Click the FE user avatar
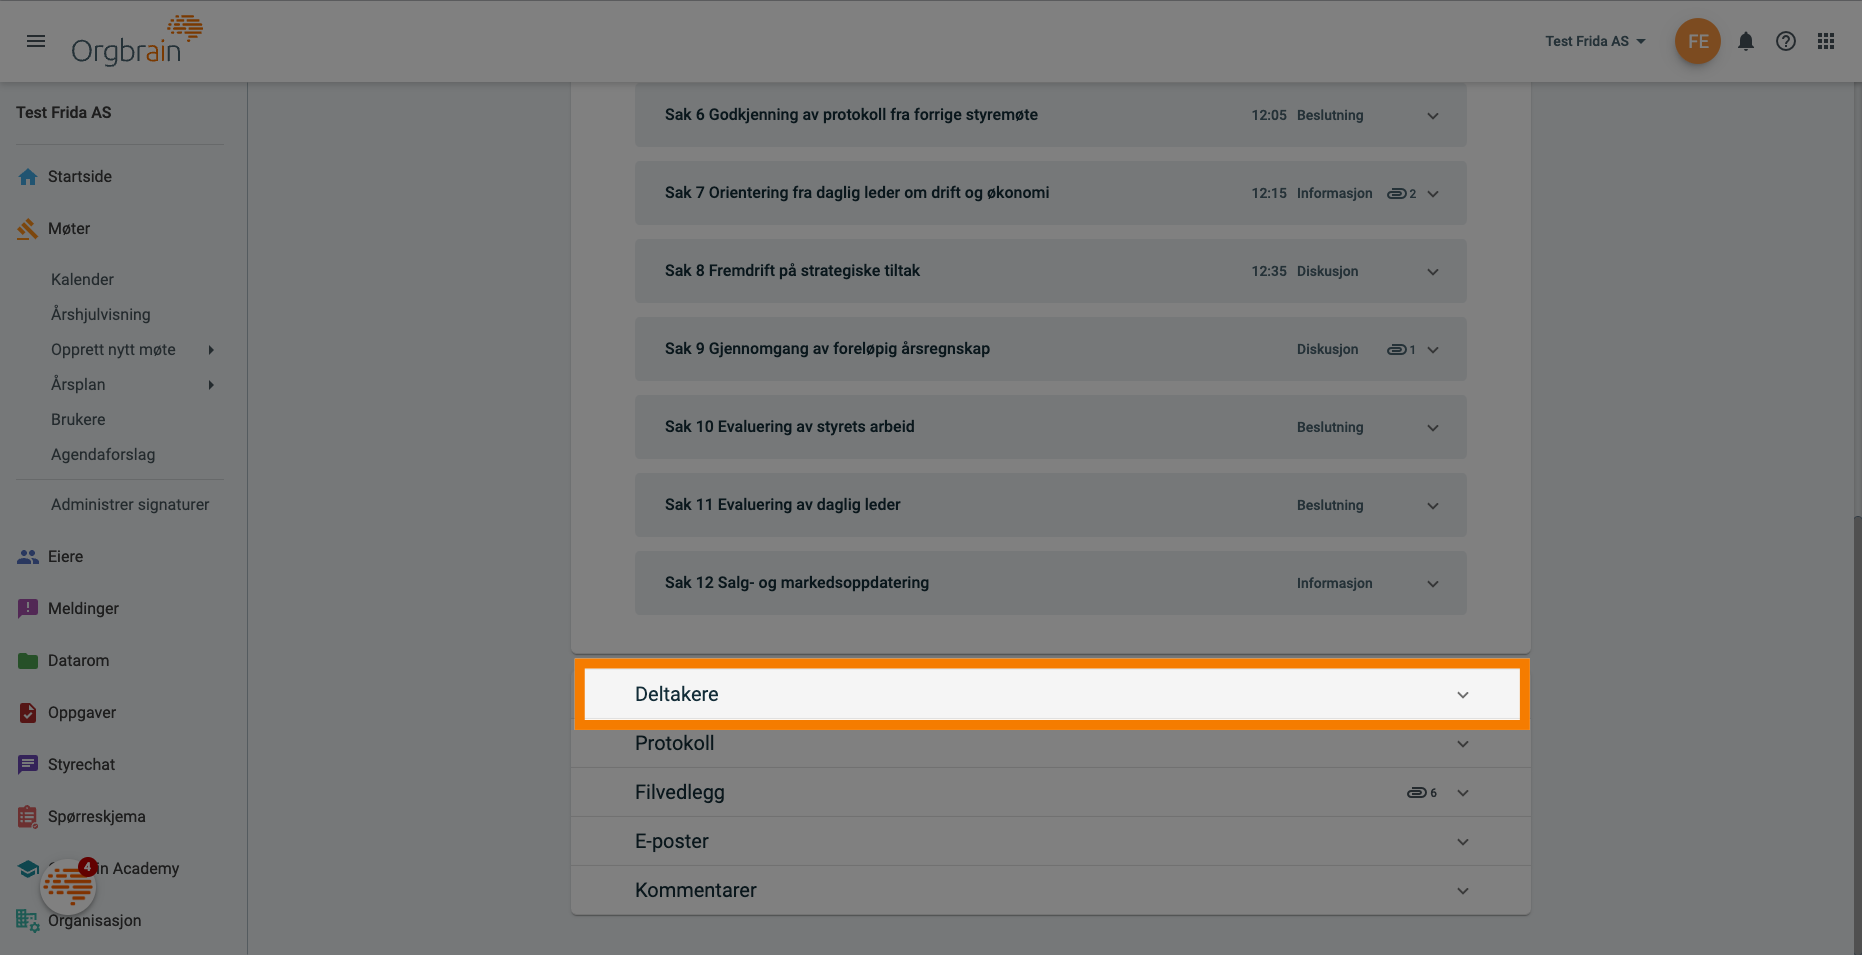This screenshot has height=955, width=1862. [x=1697, y=41]
